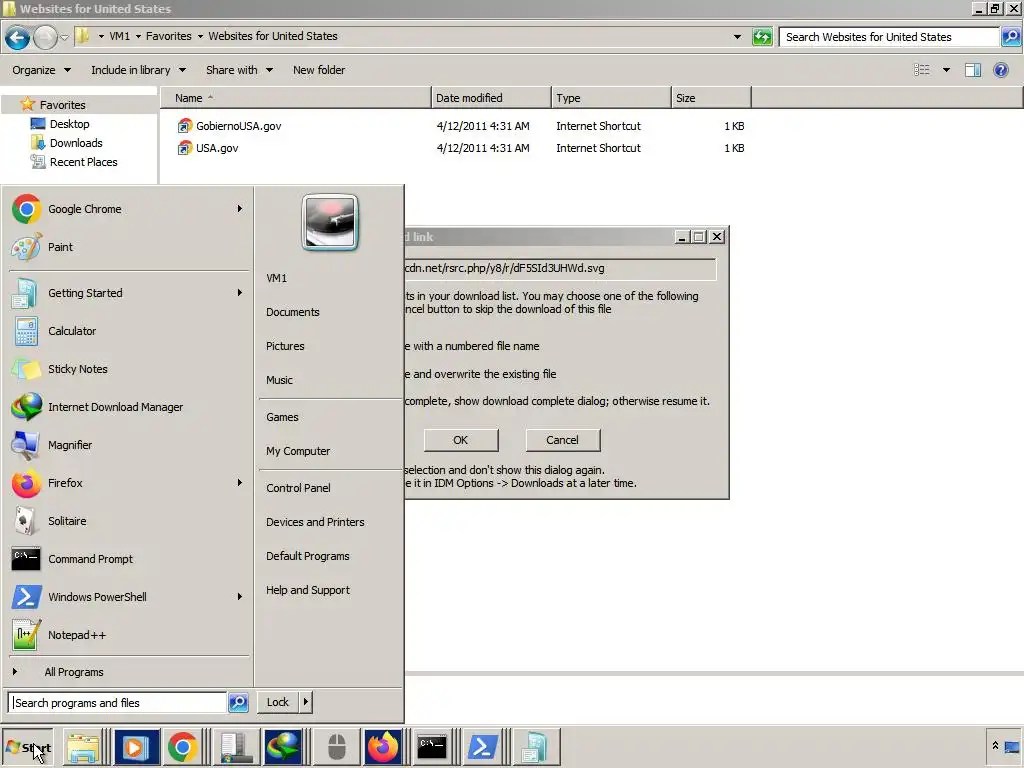Screen dimensions: 1024x768
Task: Click the Lock button
Action: click(278, 702)
